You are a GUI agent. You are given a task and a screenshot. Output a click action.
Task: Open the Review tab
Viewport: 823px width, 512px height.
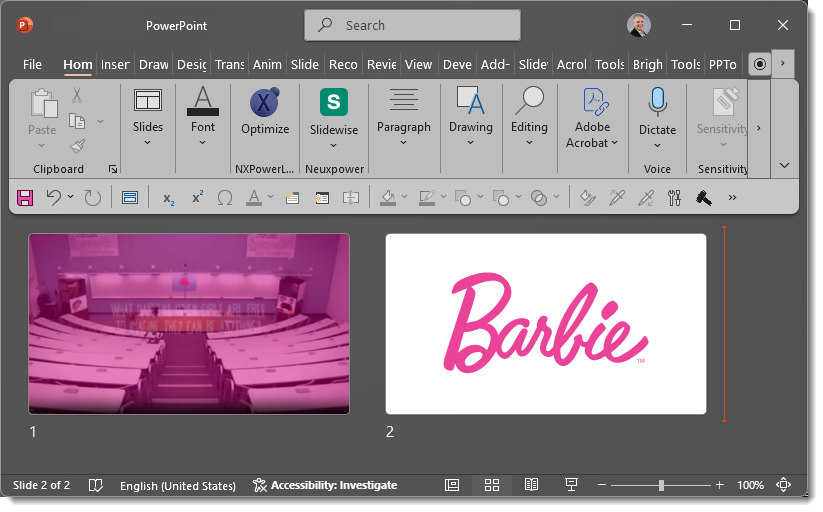click(x=381, y=65)
